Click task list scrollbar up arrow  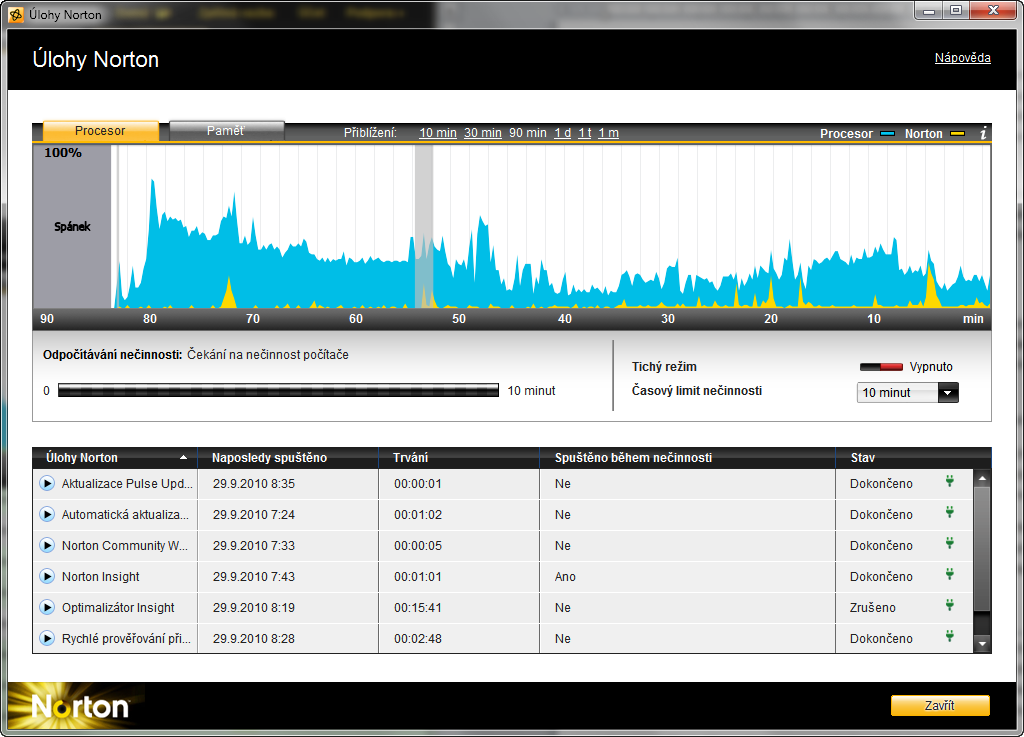pos(982,478)
